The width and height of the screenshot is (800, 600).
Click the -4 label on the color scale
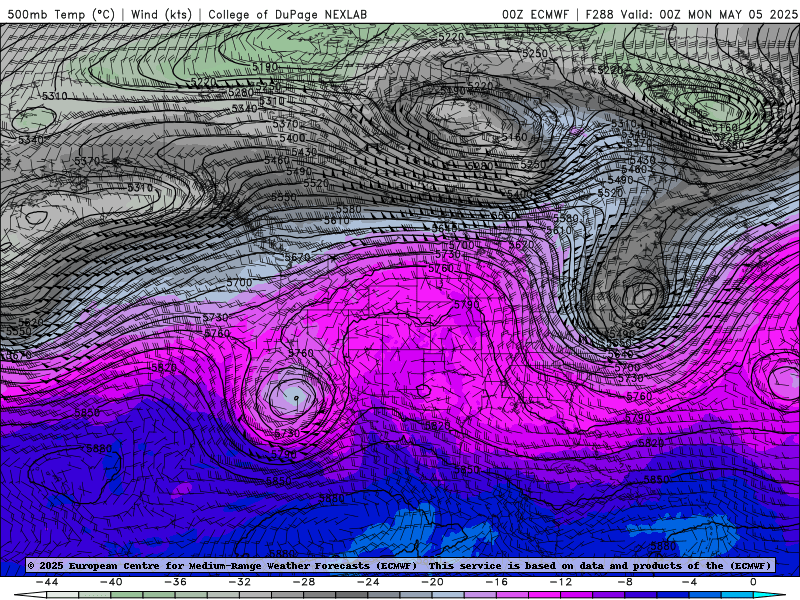point(689,582)
